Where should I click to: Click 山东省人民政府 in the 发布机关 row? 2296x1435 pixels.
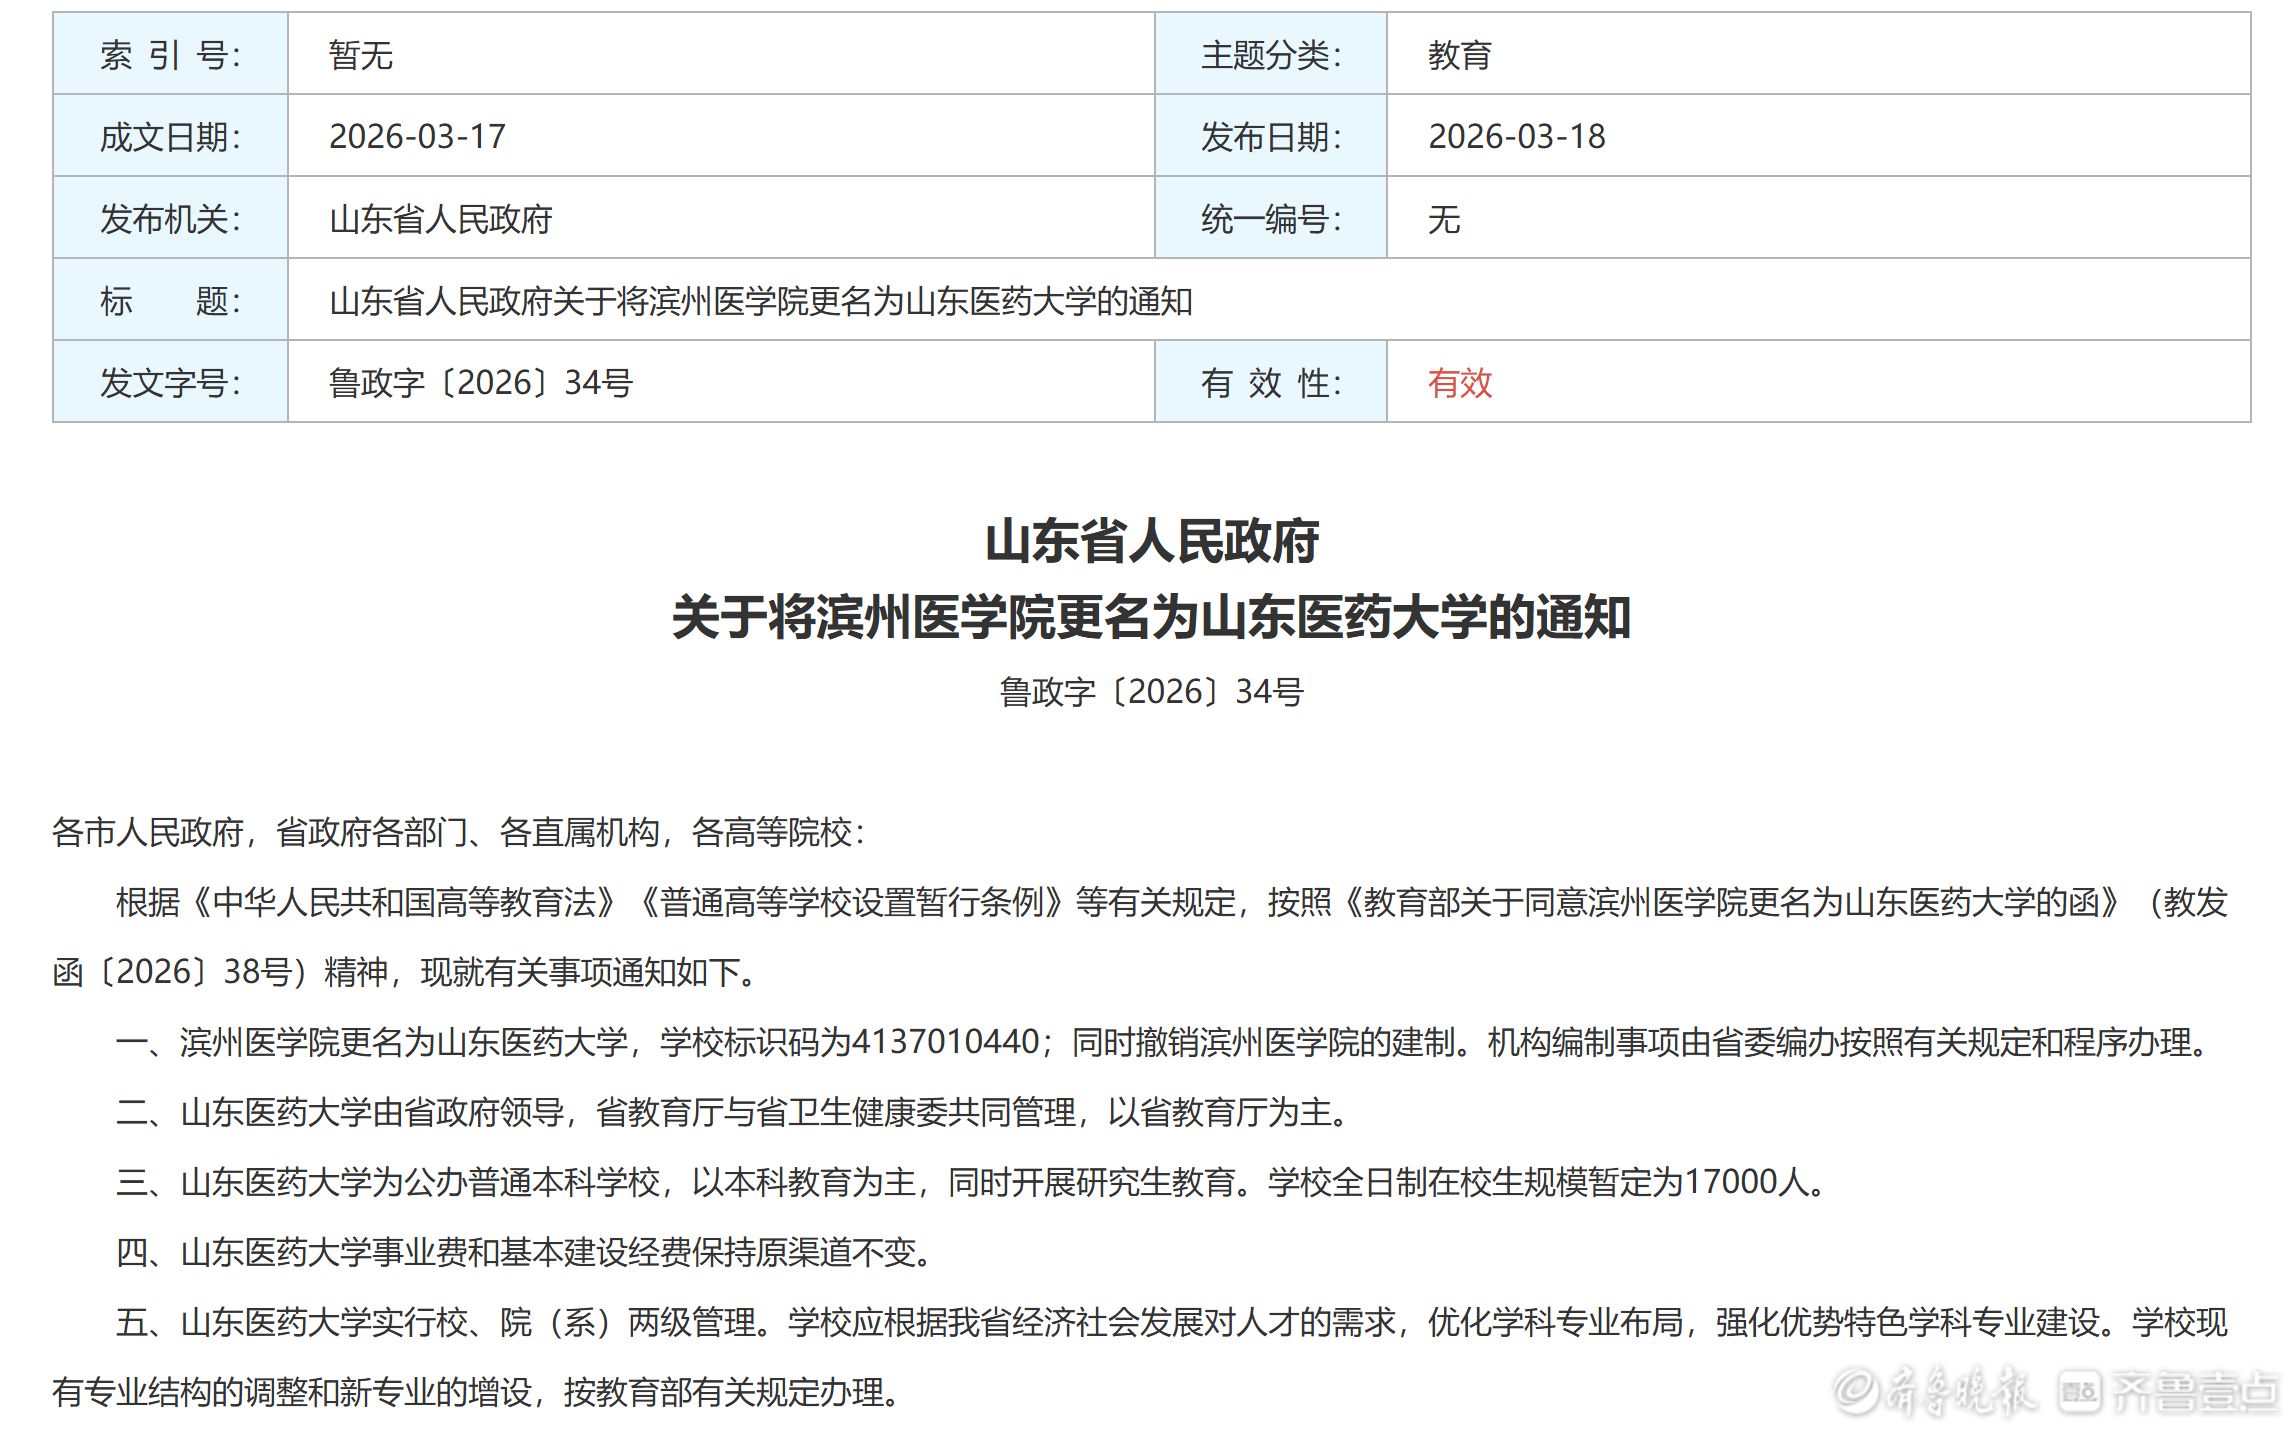click(x=440, y=219)
